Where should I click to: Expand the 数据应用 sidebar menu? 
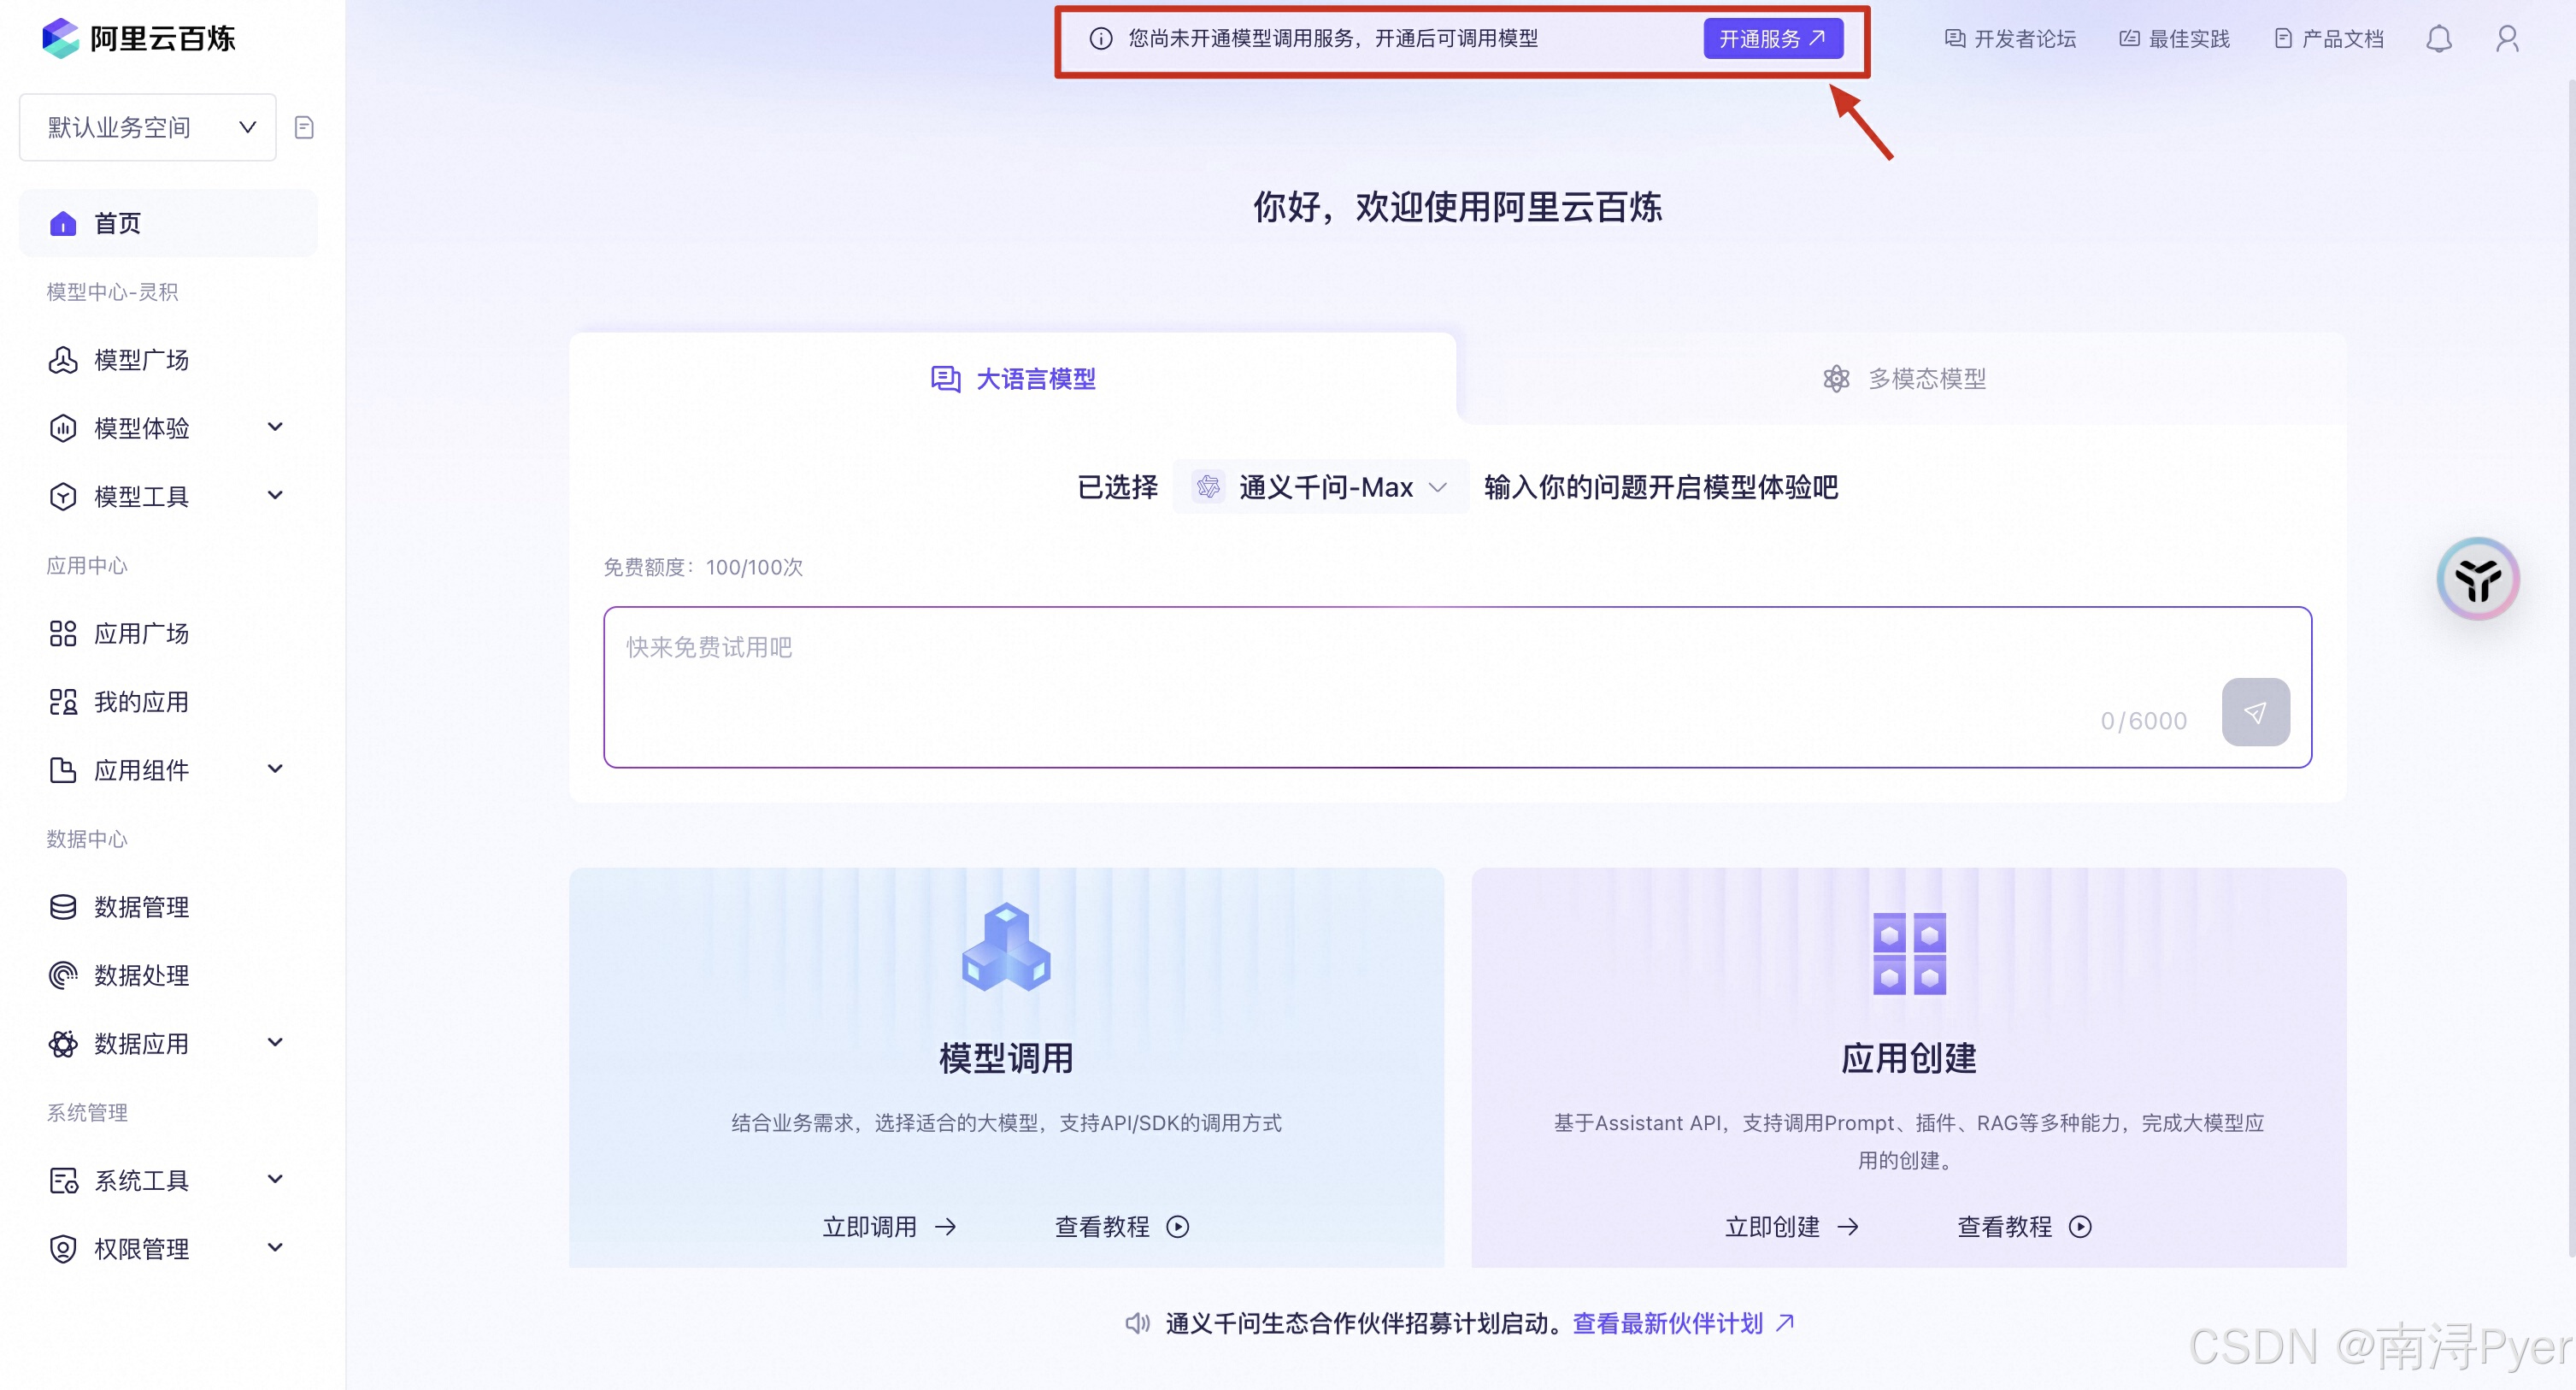pyautogui.click(x=168, y=1044)
